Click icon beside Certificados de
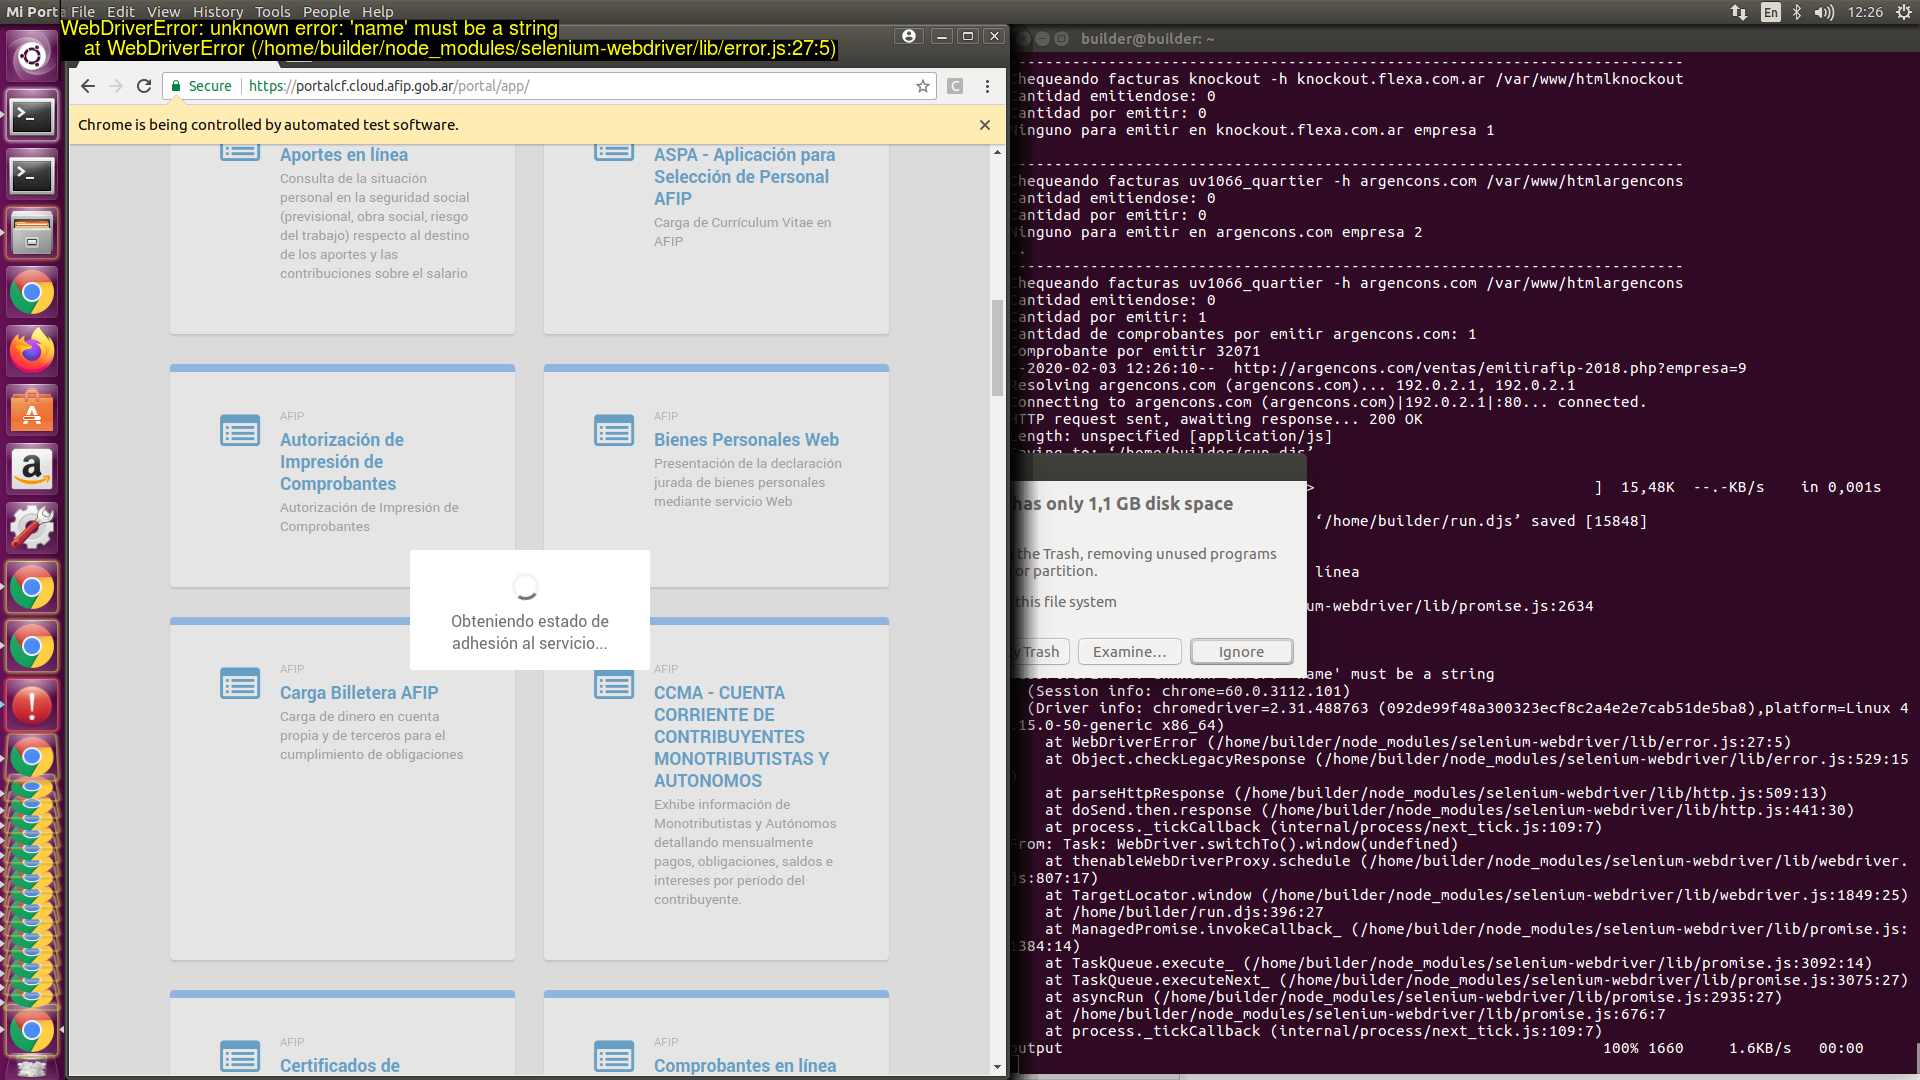 pos(240,1057)
